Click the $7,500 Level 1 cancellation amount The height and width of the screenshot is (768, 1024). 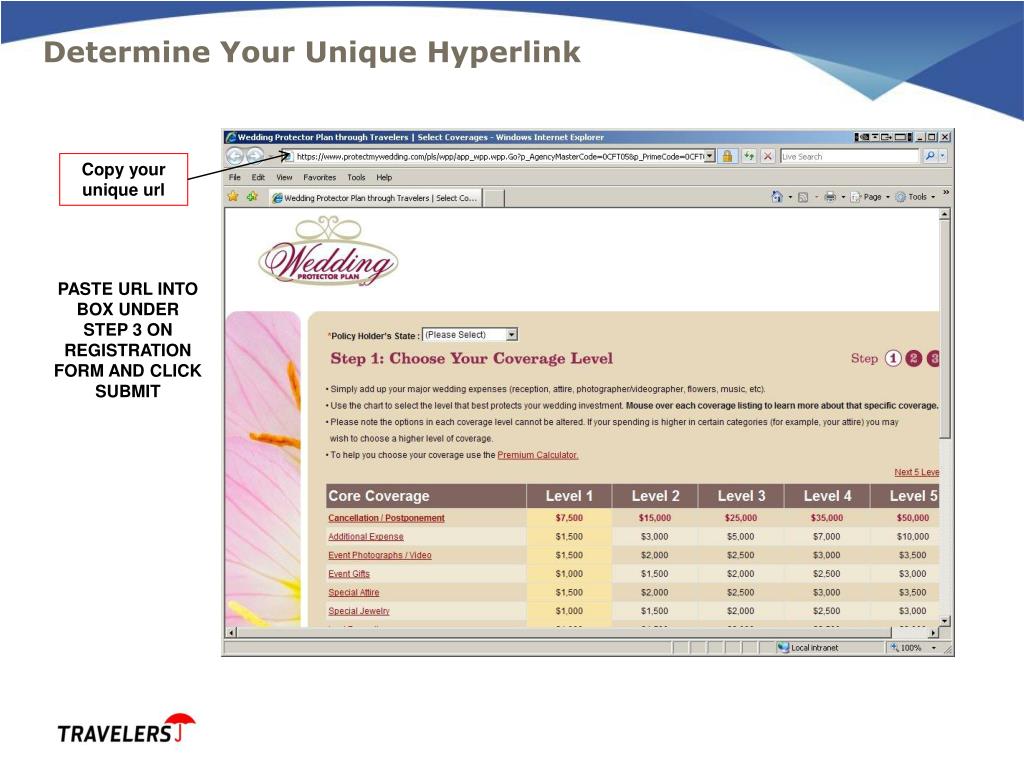[569, 518]
